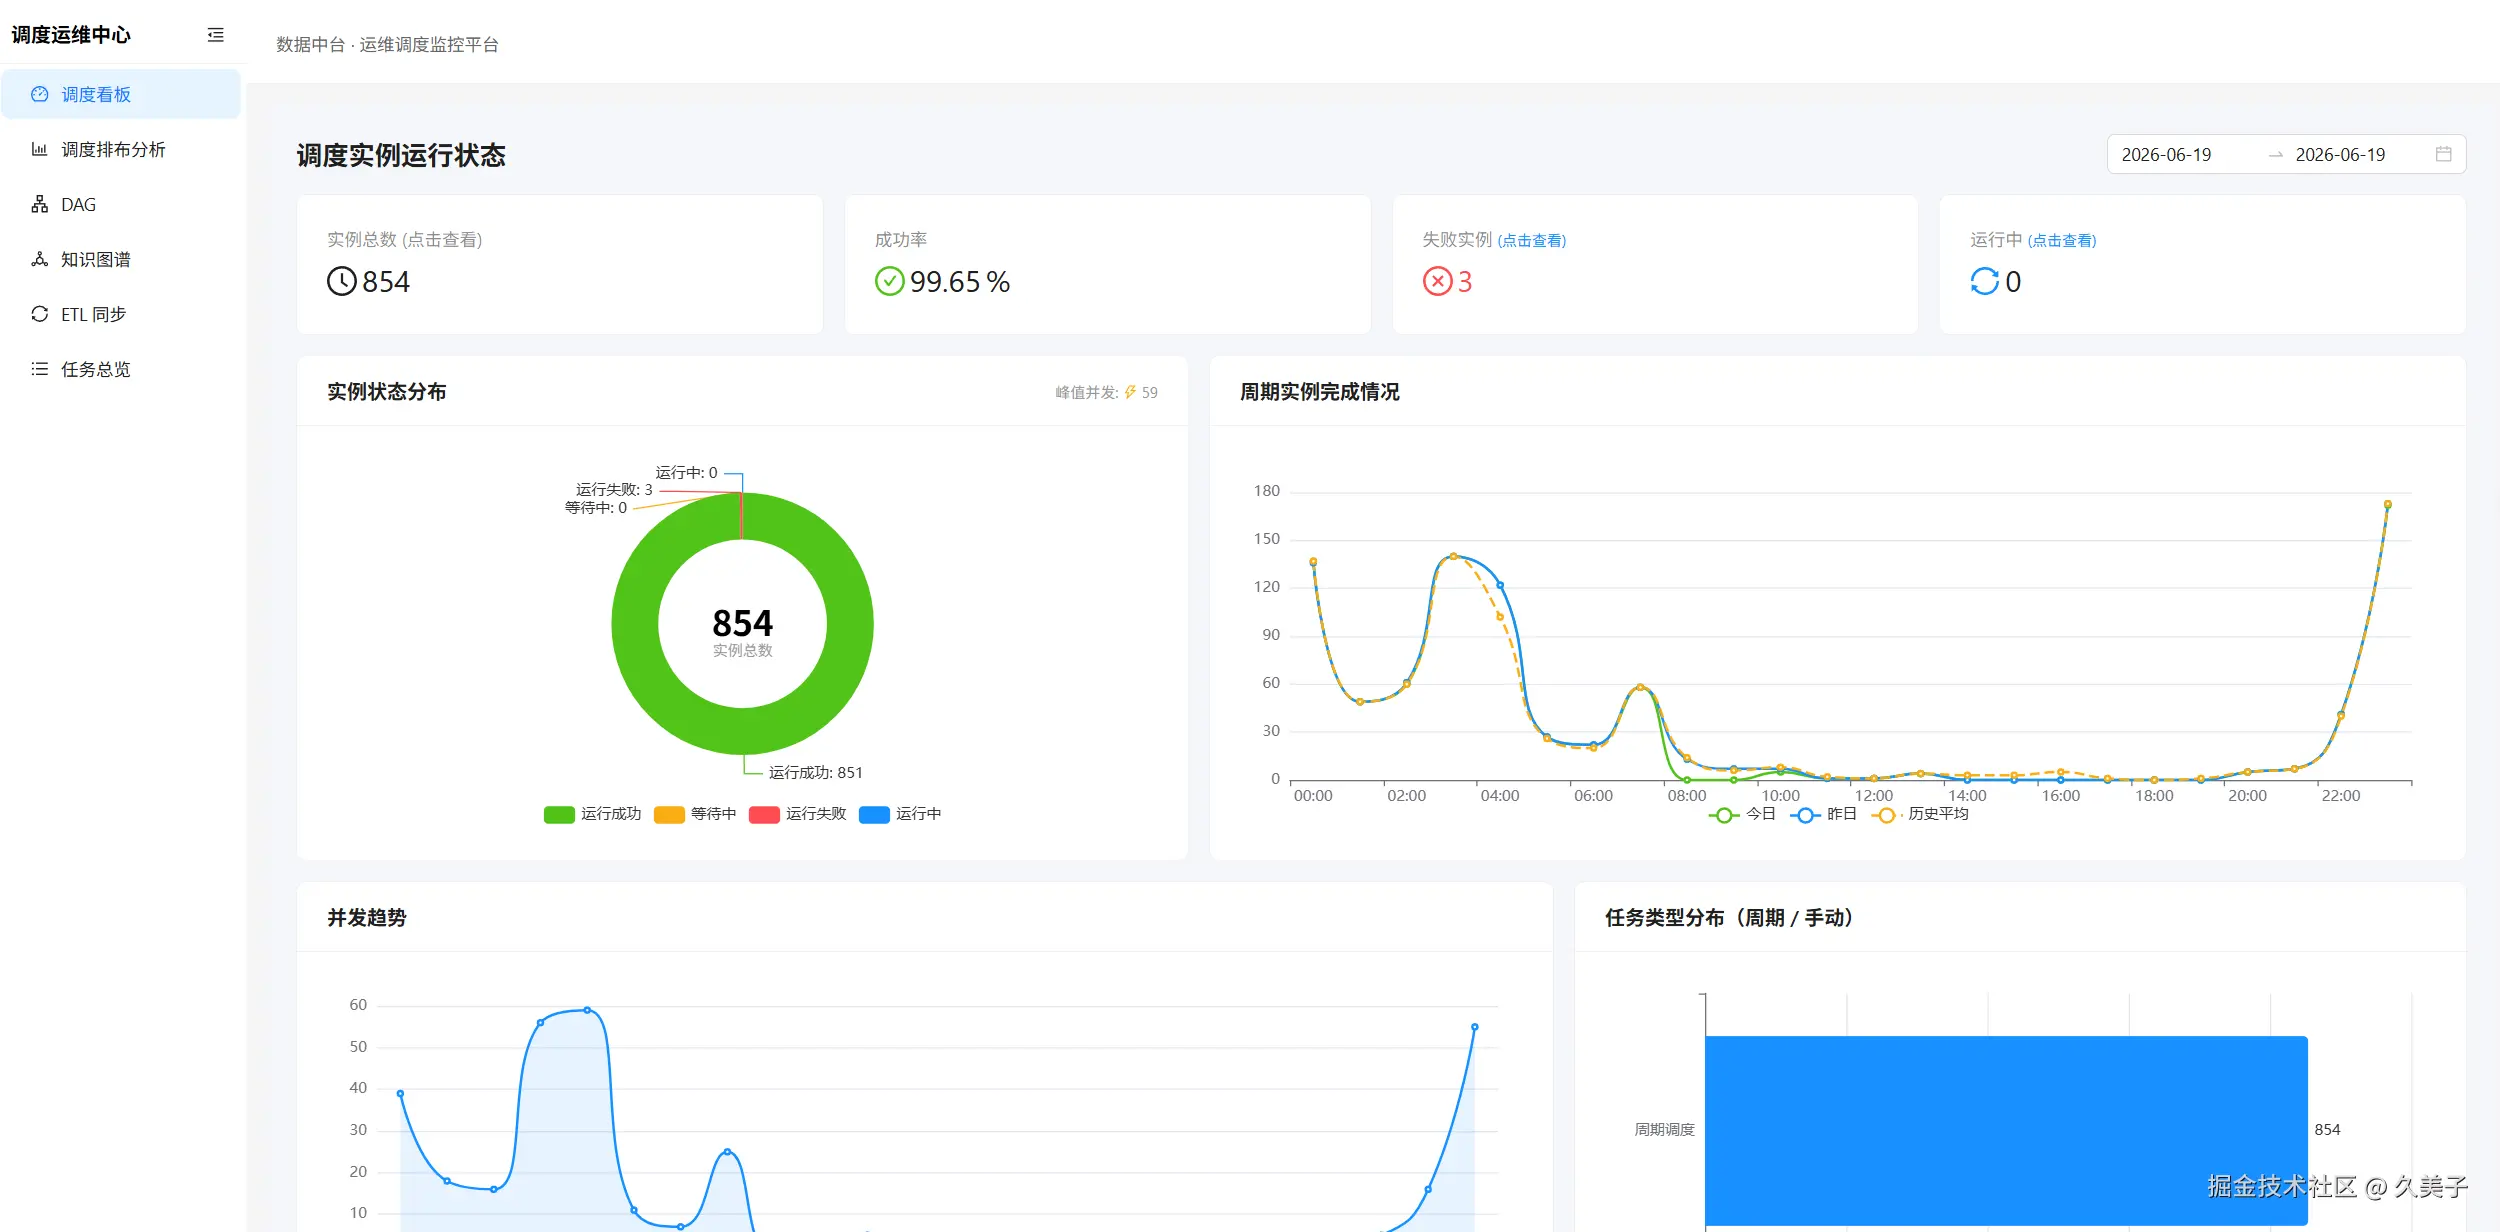Toggle the 今日 series in line chart legend
Image resolution: width=2500 pixels, height=1232 pixels.
(1742, 814)
